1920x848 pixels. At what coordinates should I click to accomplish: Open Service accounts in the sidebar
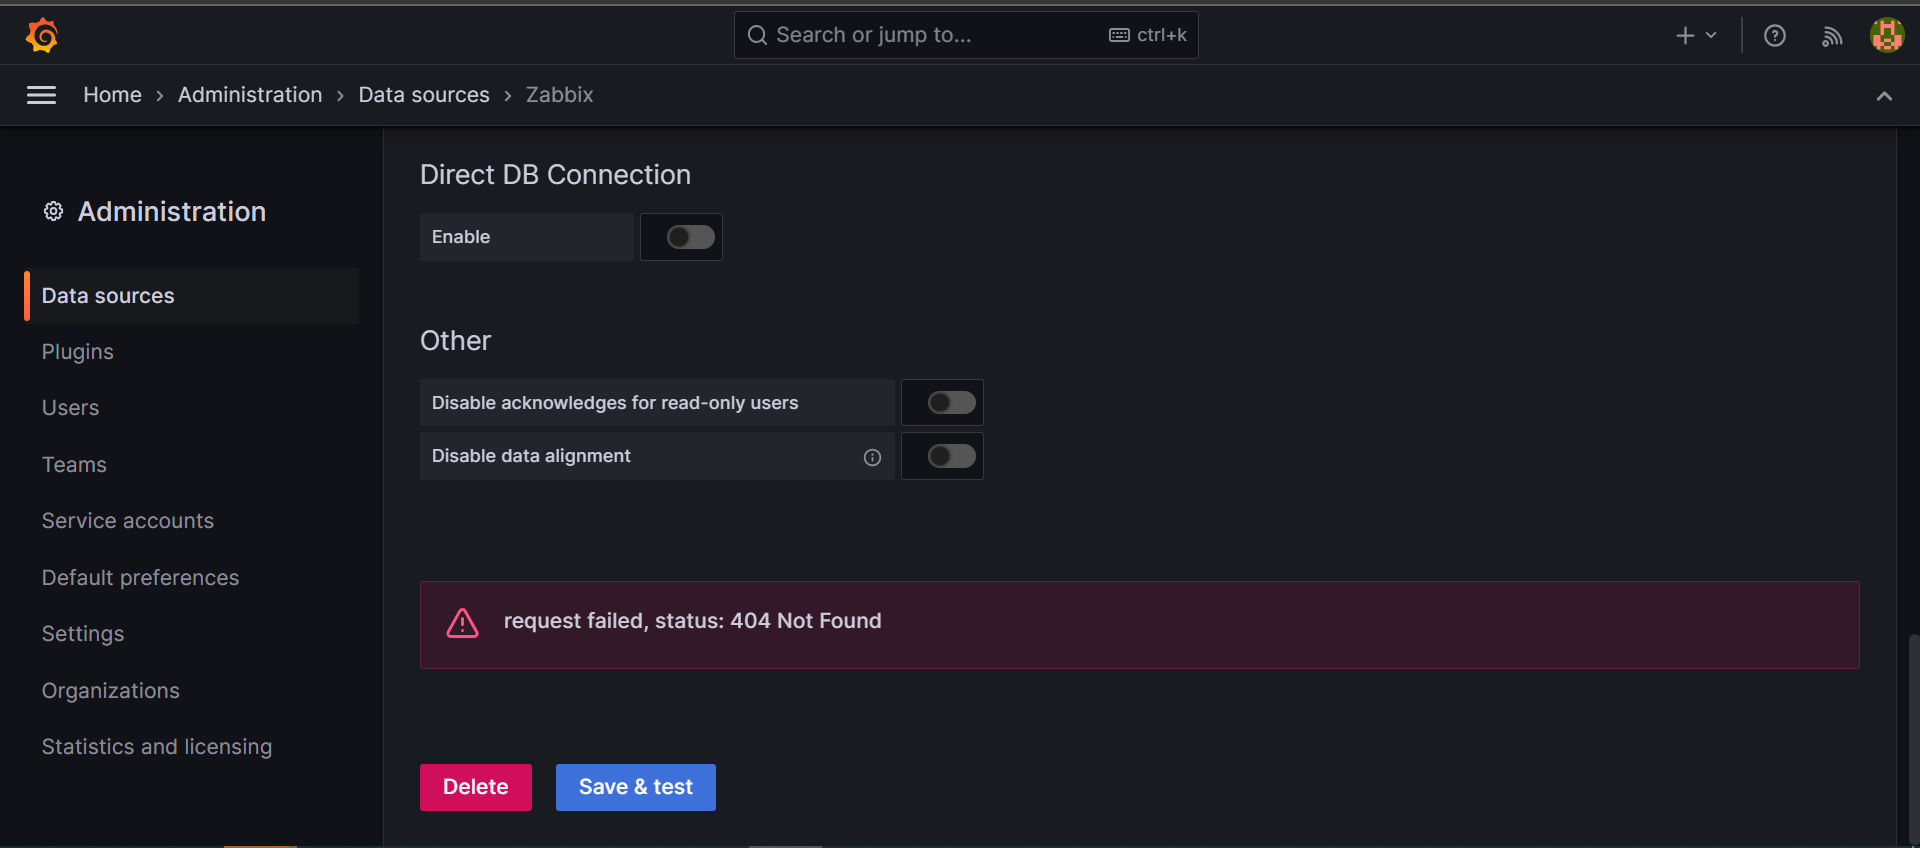coord(128,521)
